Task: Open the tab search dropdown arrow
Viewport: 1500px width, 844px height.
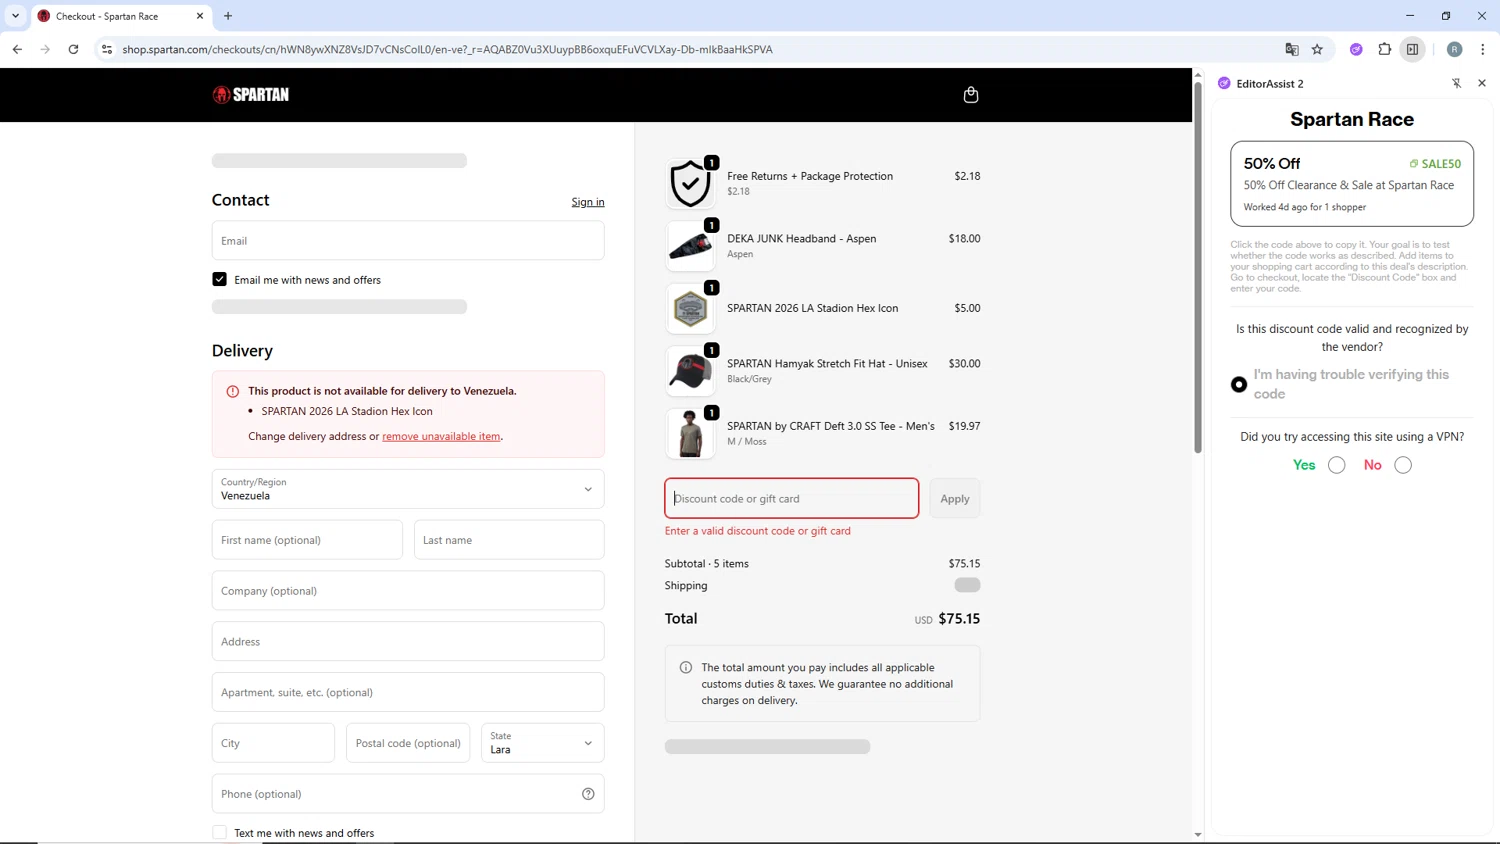Action: 15,16
